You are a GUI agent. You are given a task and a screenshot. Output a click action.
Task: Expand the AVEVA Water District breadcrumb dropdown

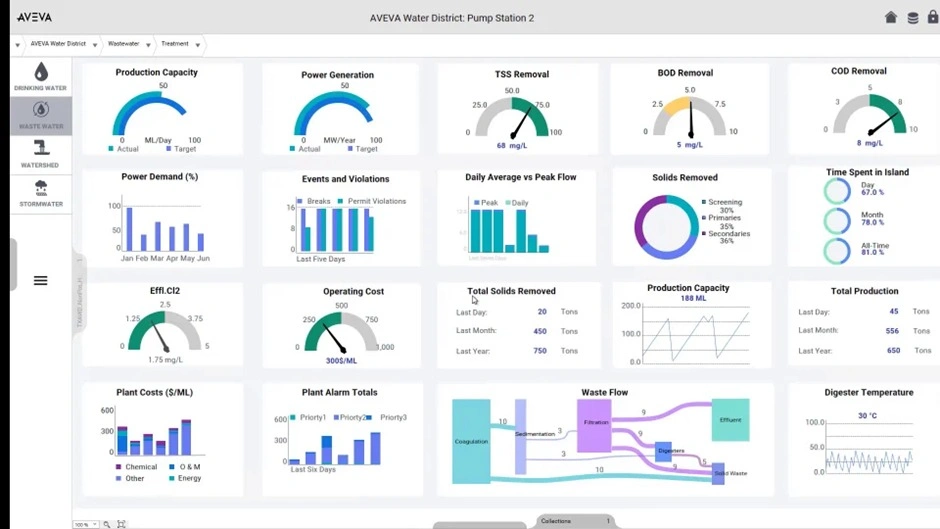pyautogui.click(x=95, y=45)
